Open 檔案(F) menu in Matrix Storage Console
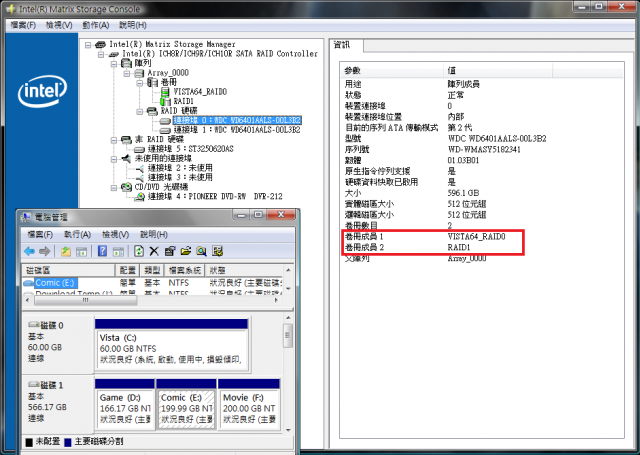This screenshot has width=640, height=455. (x=23, y=25)
